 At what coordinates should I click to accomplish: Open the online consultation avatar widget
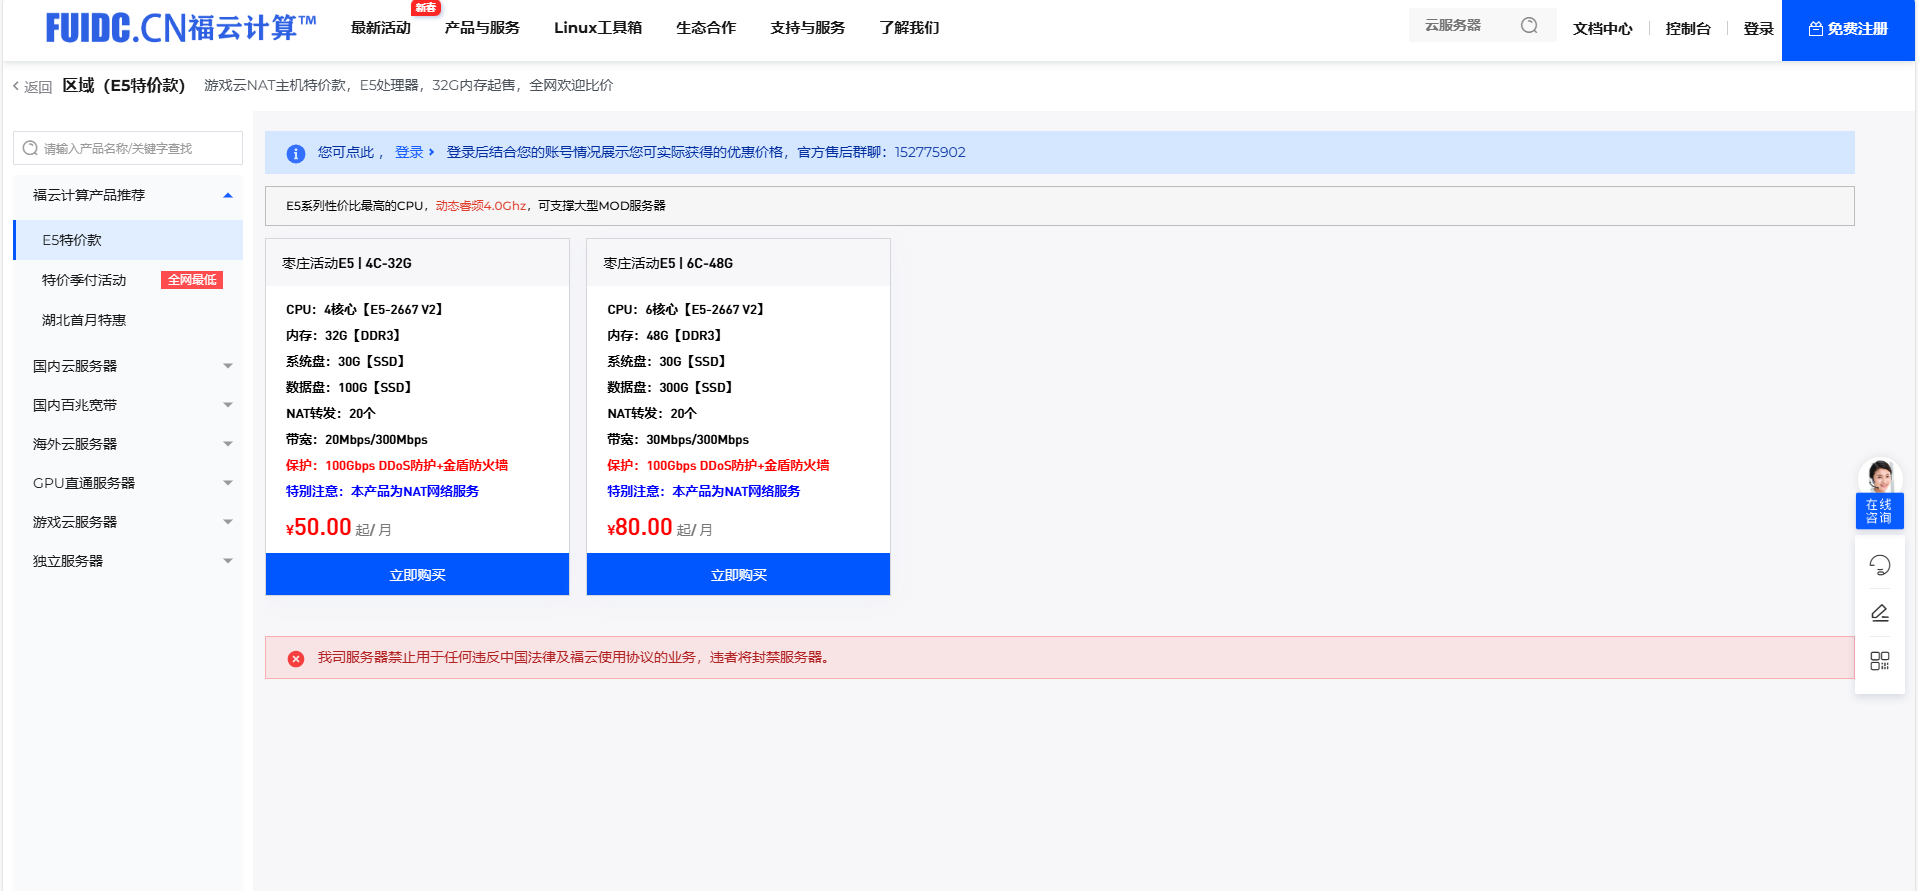click(1879, 493)
